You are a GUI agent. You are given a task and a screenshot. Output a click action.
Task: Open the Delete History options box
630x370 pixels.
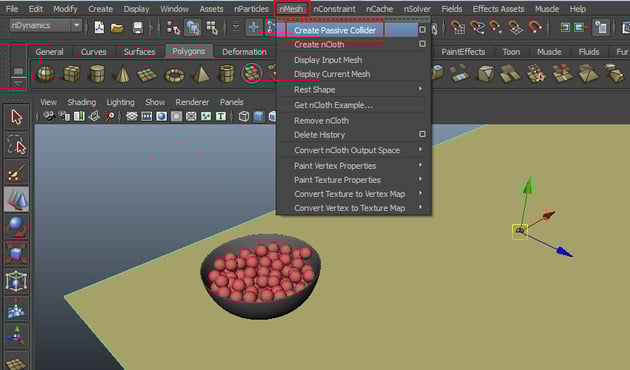(422, 134)
